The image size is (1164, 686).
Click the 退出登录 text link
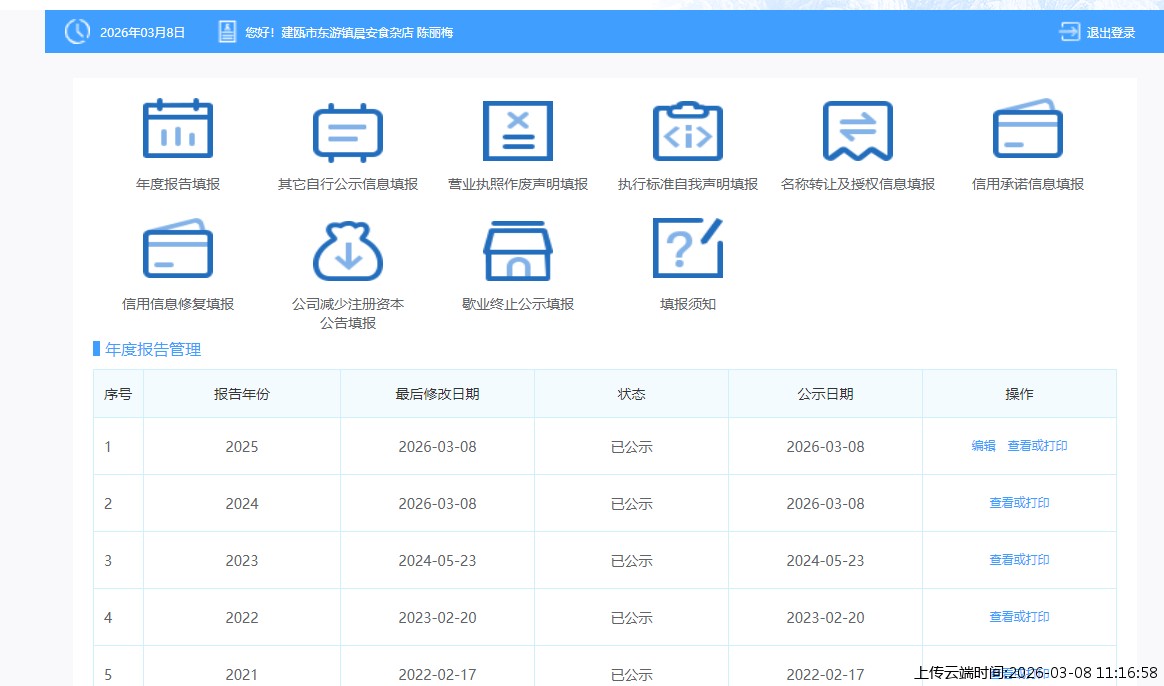click(x=1111, y=33)
